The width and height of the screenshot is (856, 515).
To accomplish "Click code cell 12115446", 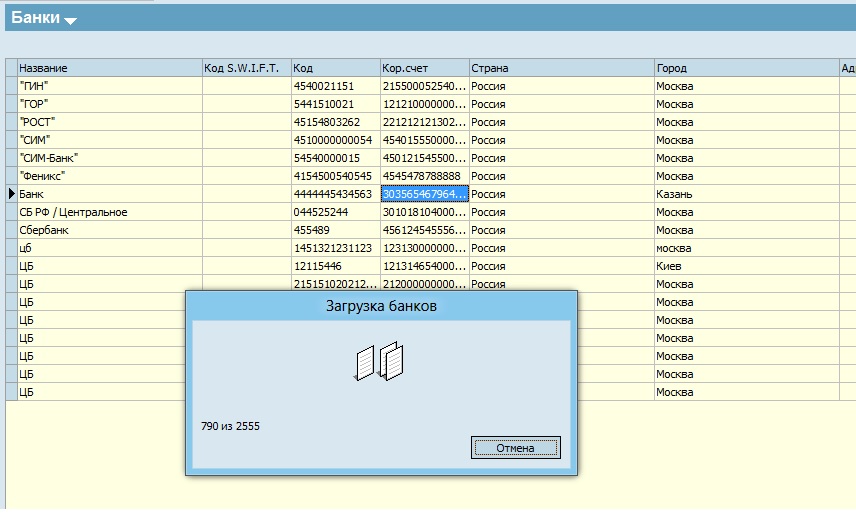I will [x=336, y=267].
